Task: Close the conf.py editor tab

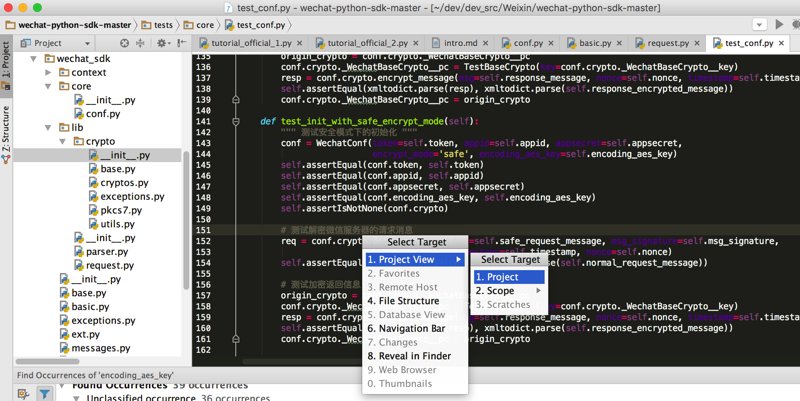Action: click(551, 43)
